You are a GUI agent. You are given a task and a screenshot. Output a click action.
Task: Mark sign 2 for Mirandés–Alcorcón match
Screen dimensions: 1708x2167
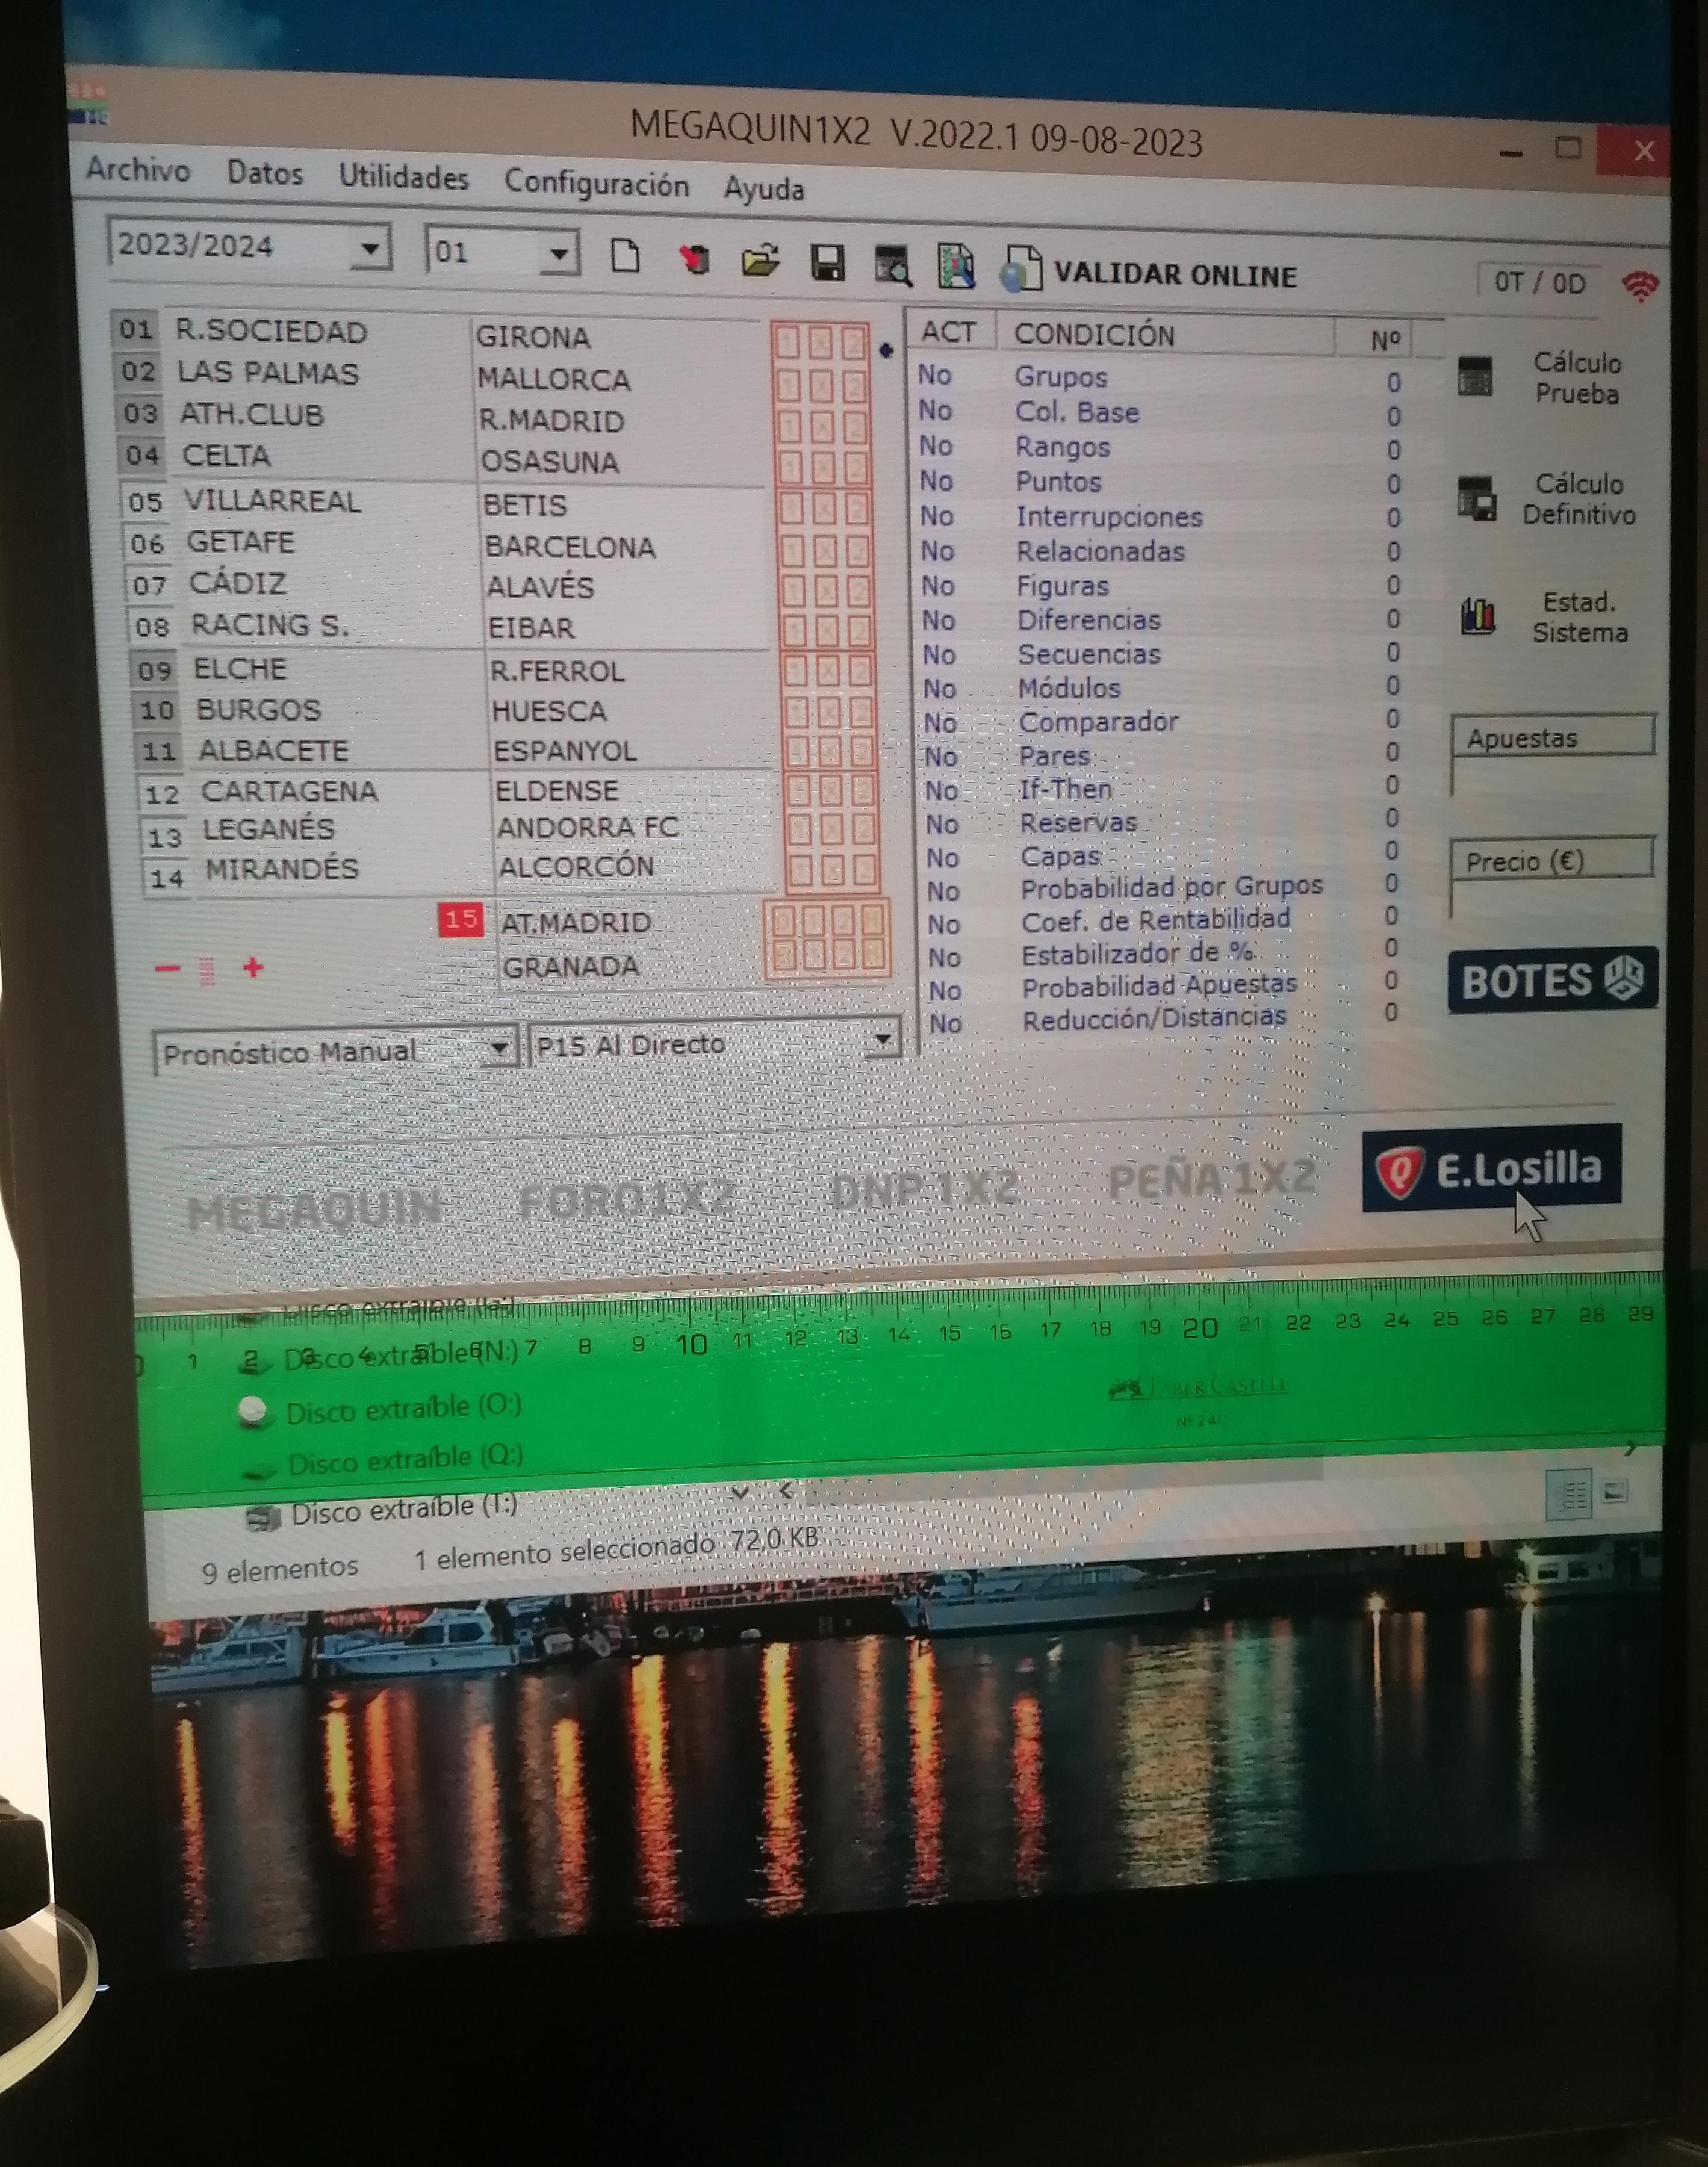pos(865,870)
